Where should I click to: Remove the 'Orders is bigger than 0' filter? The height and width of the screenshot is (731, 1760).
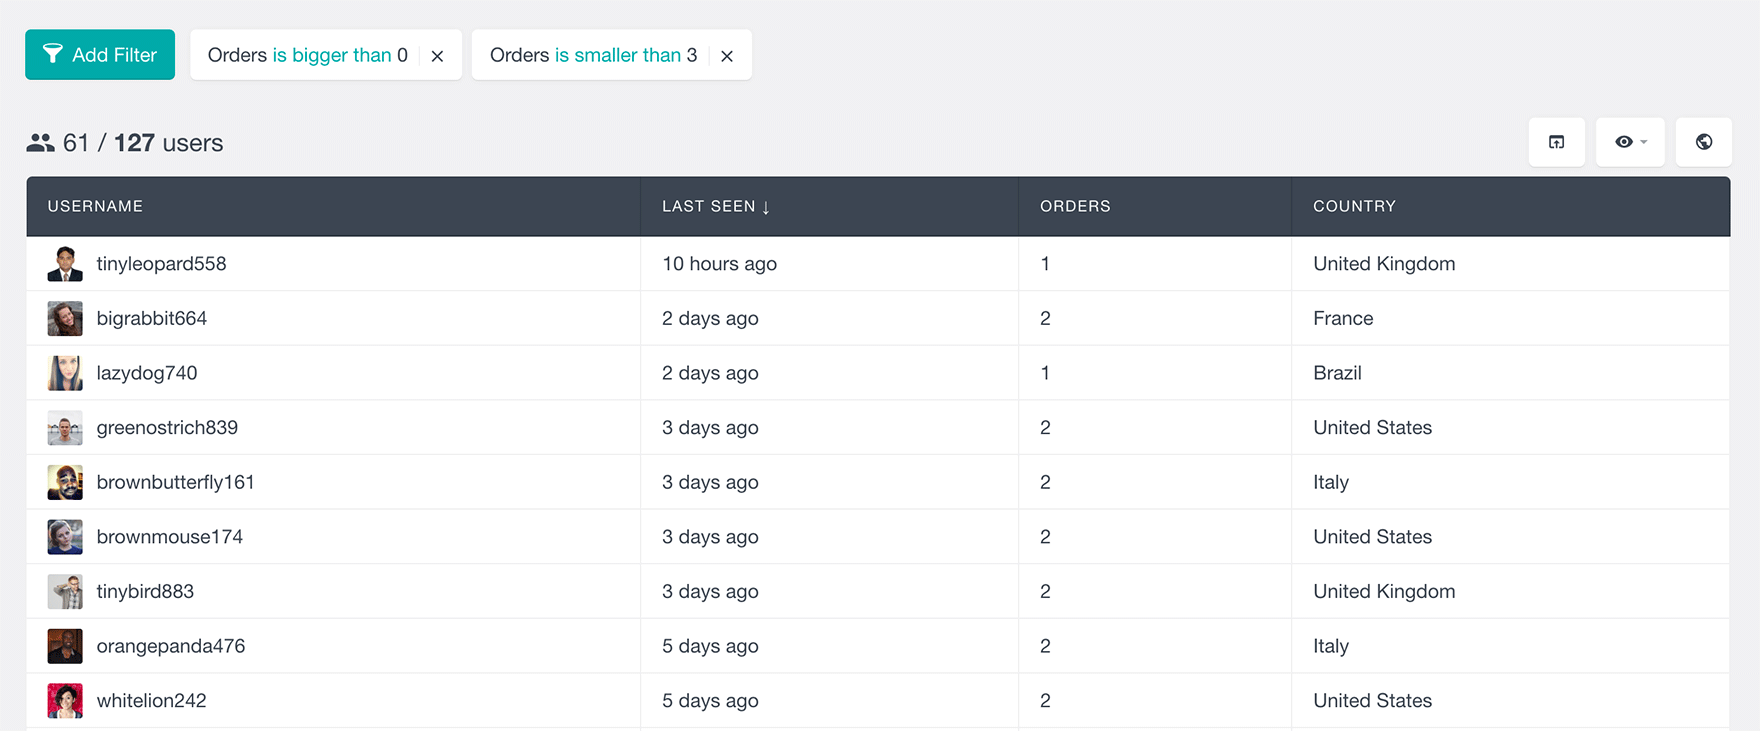click(437, 56)
